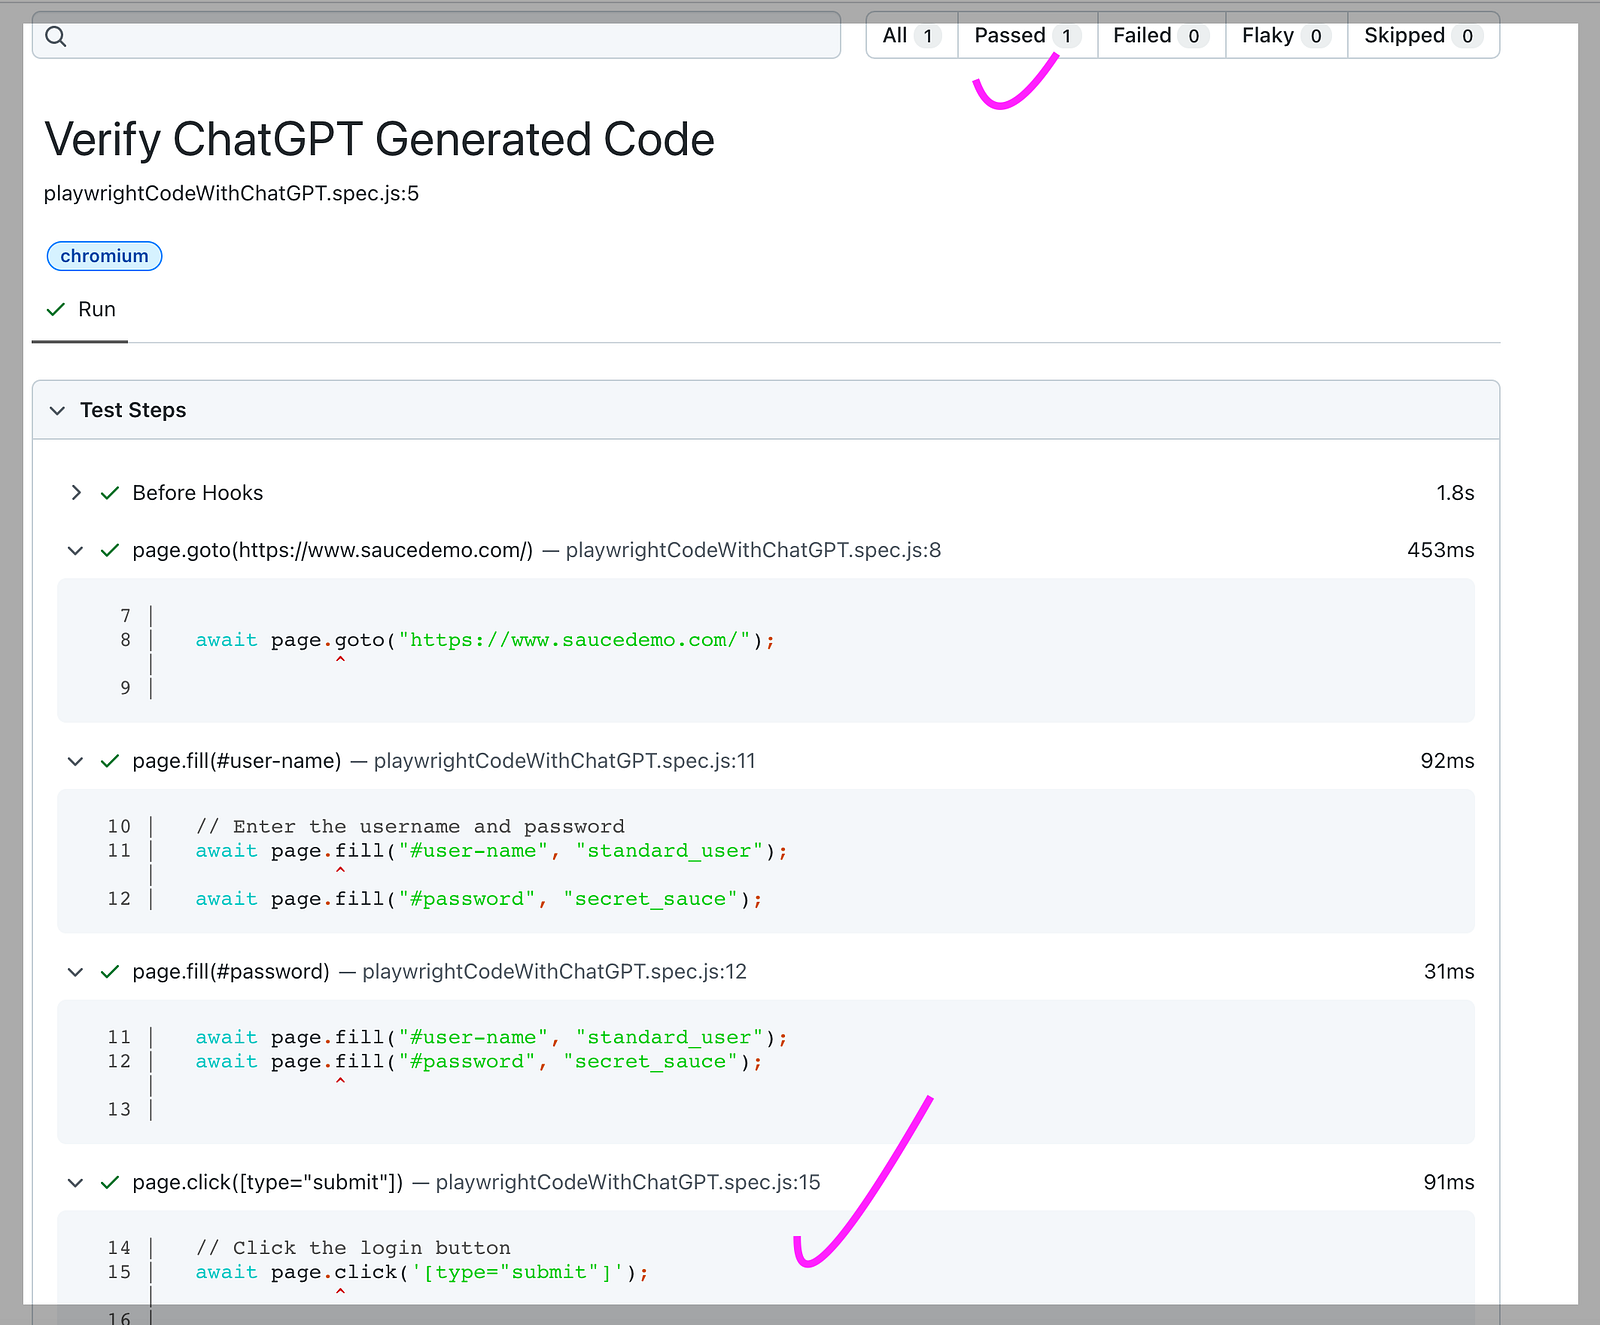Filter by Skipped tests
This screenshot has height=1325, width=1600.
point(1423,36)
